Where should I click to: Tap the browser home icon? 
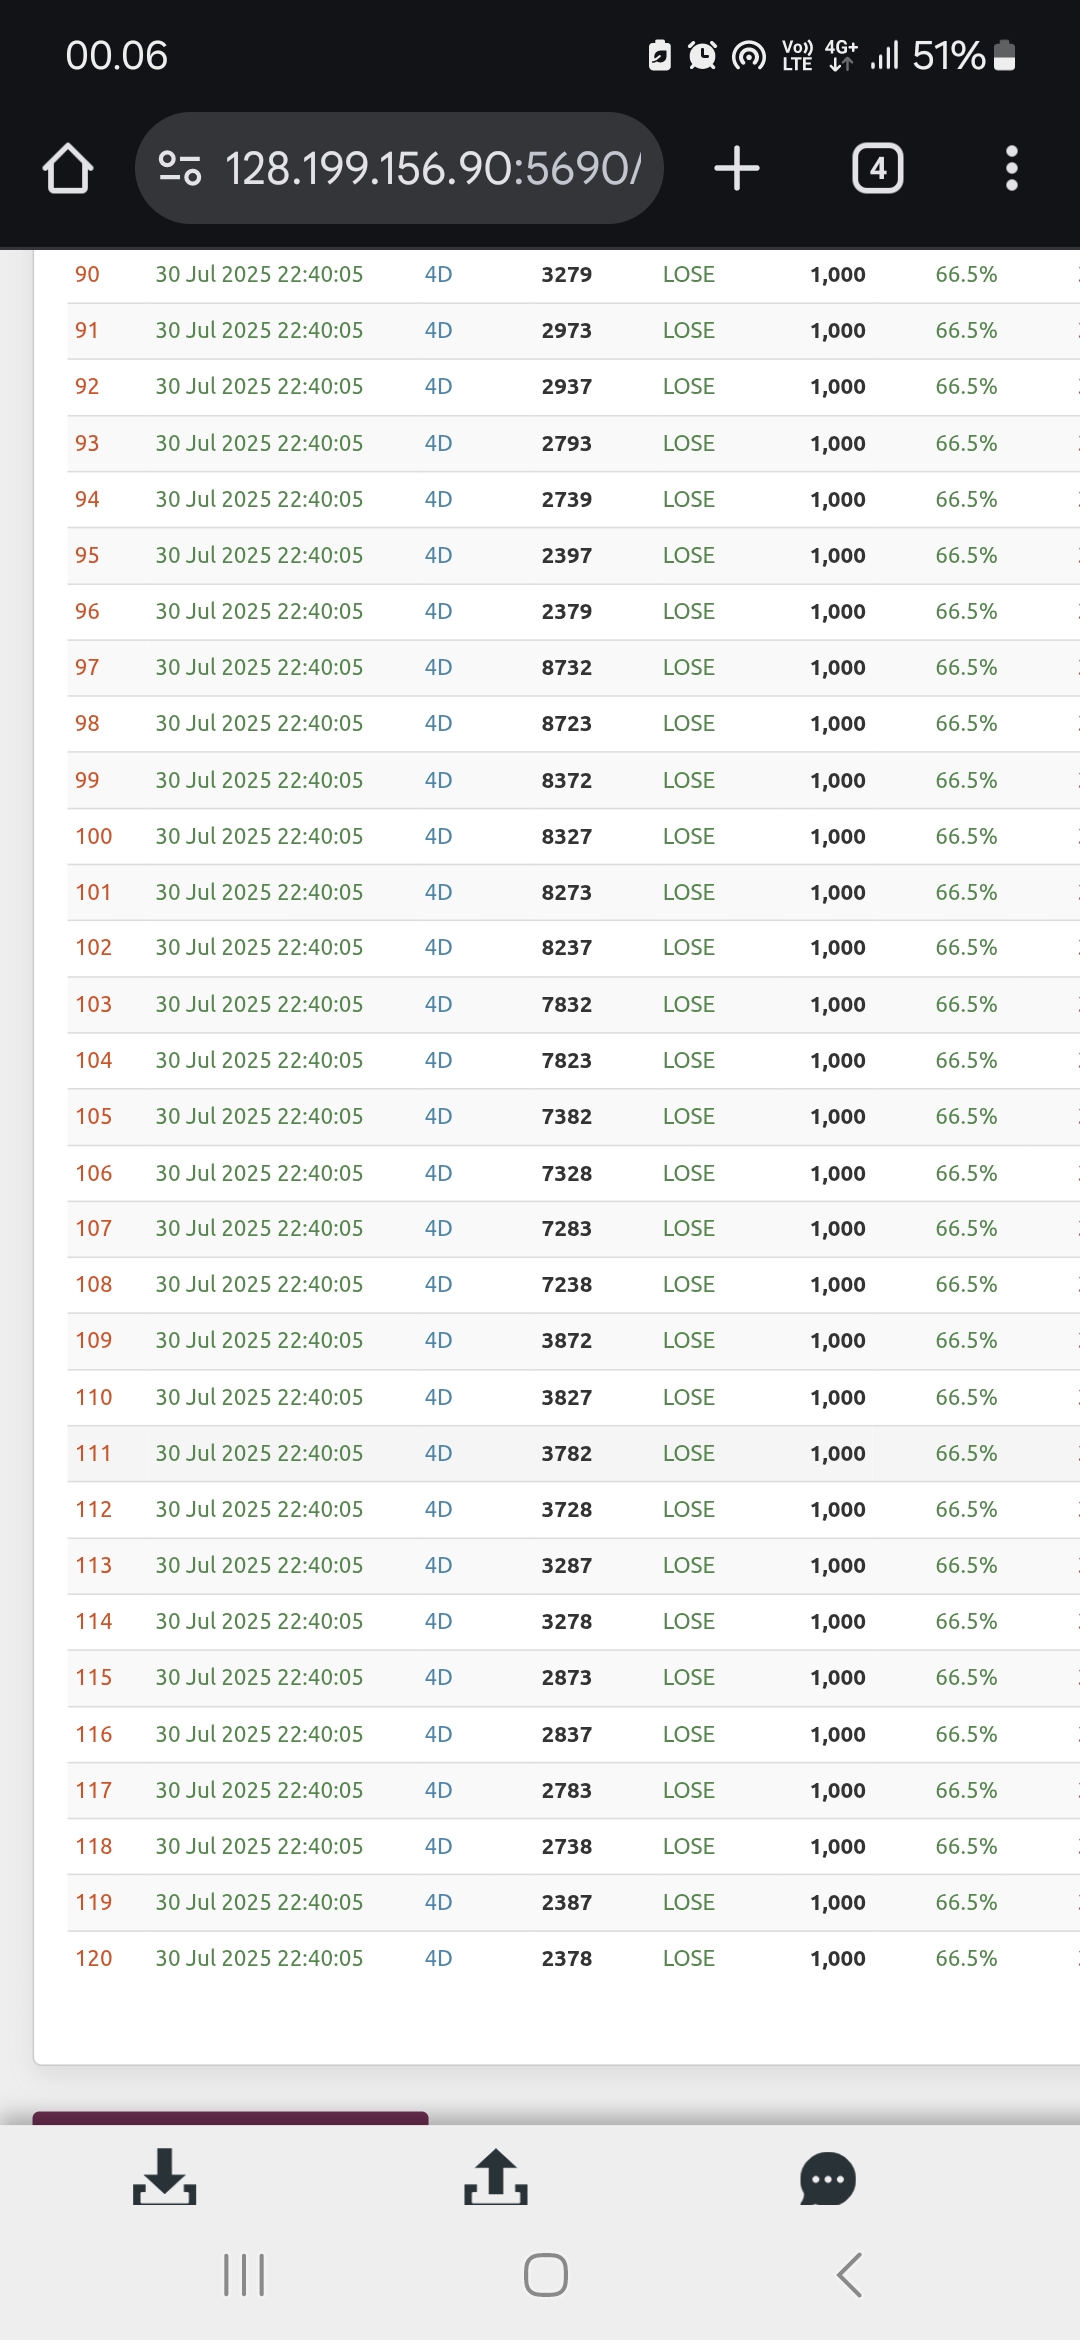click(x=68, y=168)
